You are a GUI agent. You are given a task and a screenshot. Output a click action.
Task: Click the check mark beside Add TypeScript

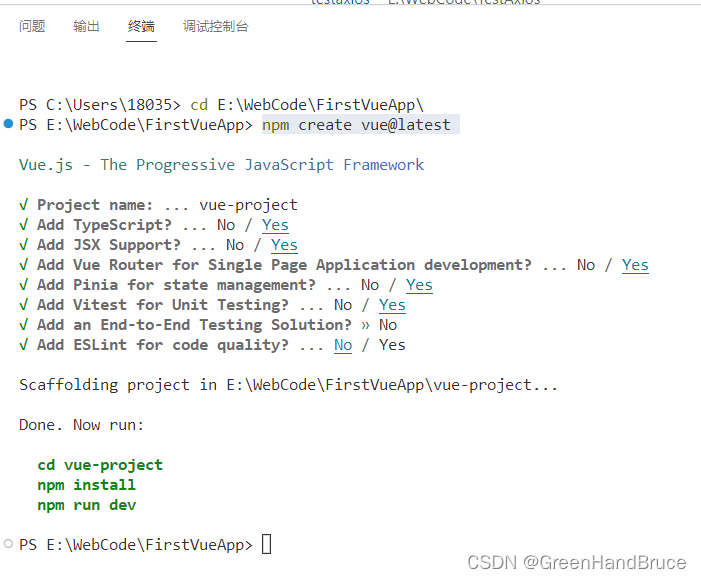click(x=24, y=225)
